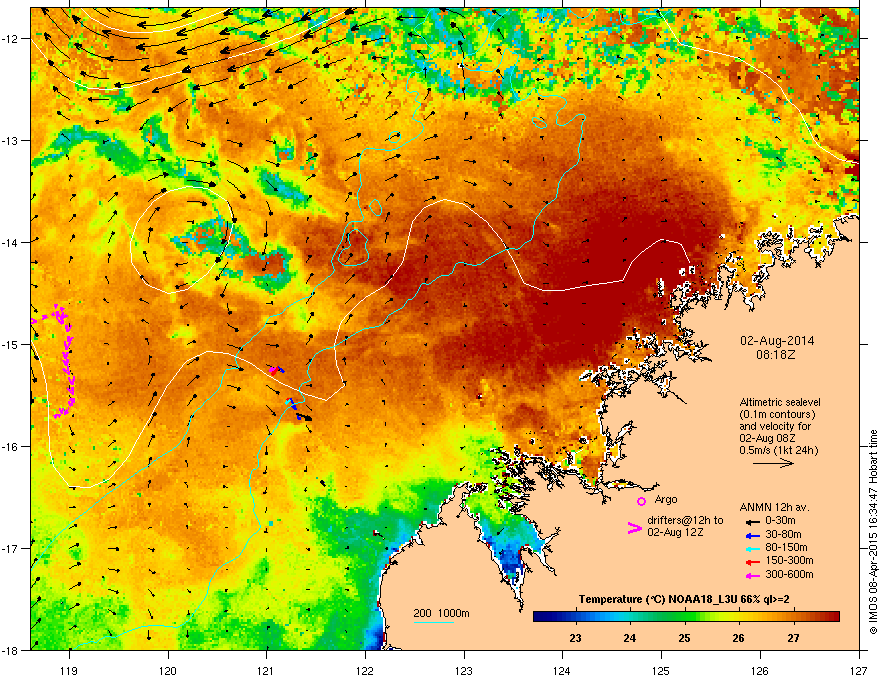Select the '02-Aug-2014' date label
This screenshot has width=880, height=680.
[x=777, y=341]
